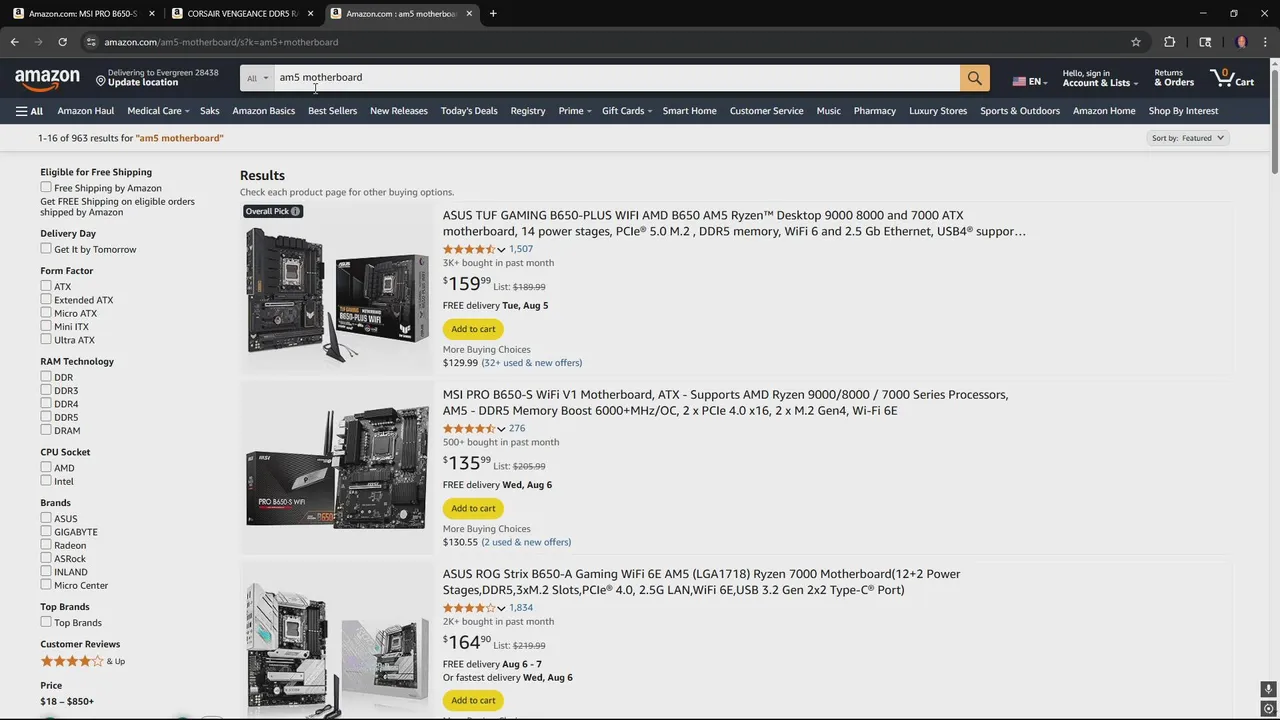Image resolution: width=1280 pixels, height=720 pixels.
Task: Click the browser profile avatar
Action: [x=1242, y=42]
